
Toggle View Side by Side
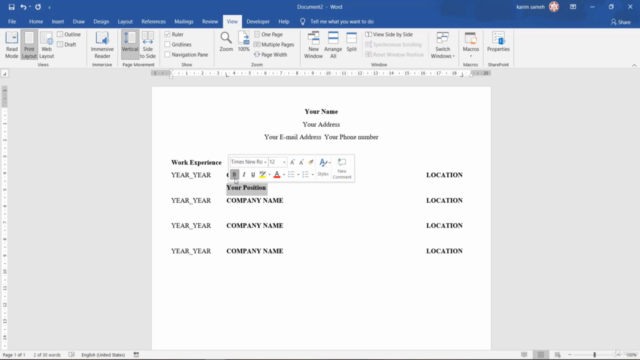coord(389,34)
